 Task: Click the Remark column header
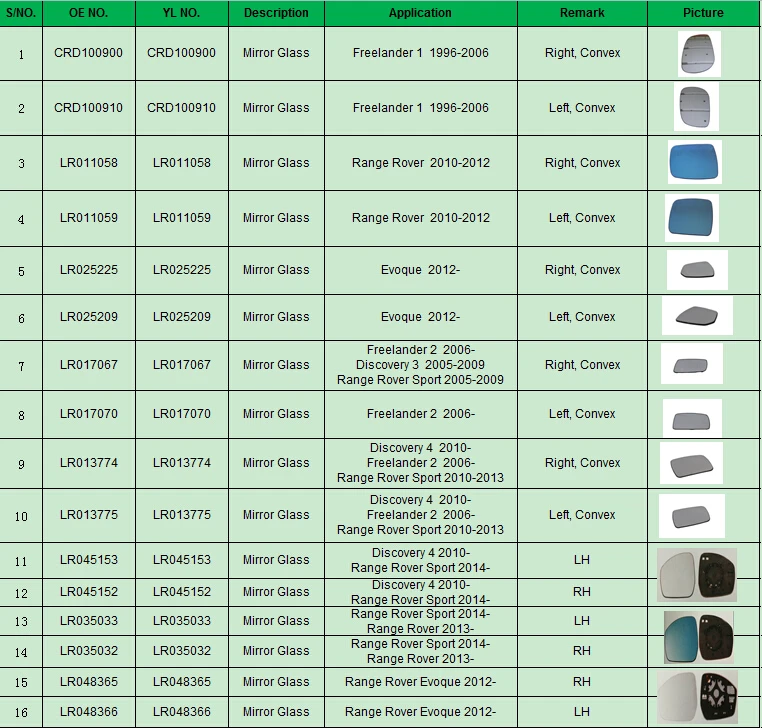(x=582, y=13)
